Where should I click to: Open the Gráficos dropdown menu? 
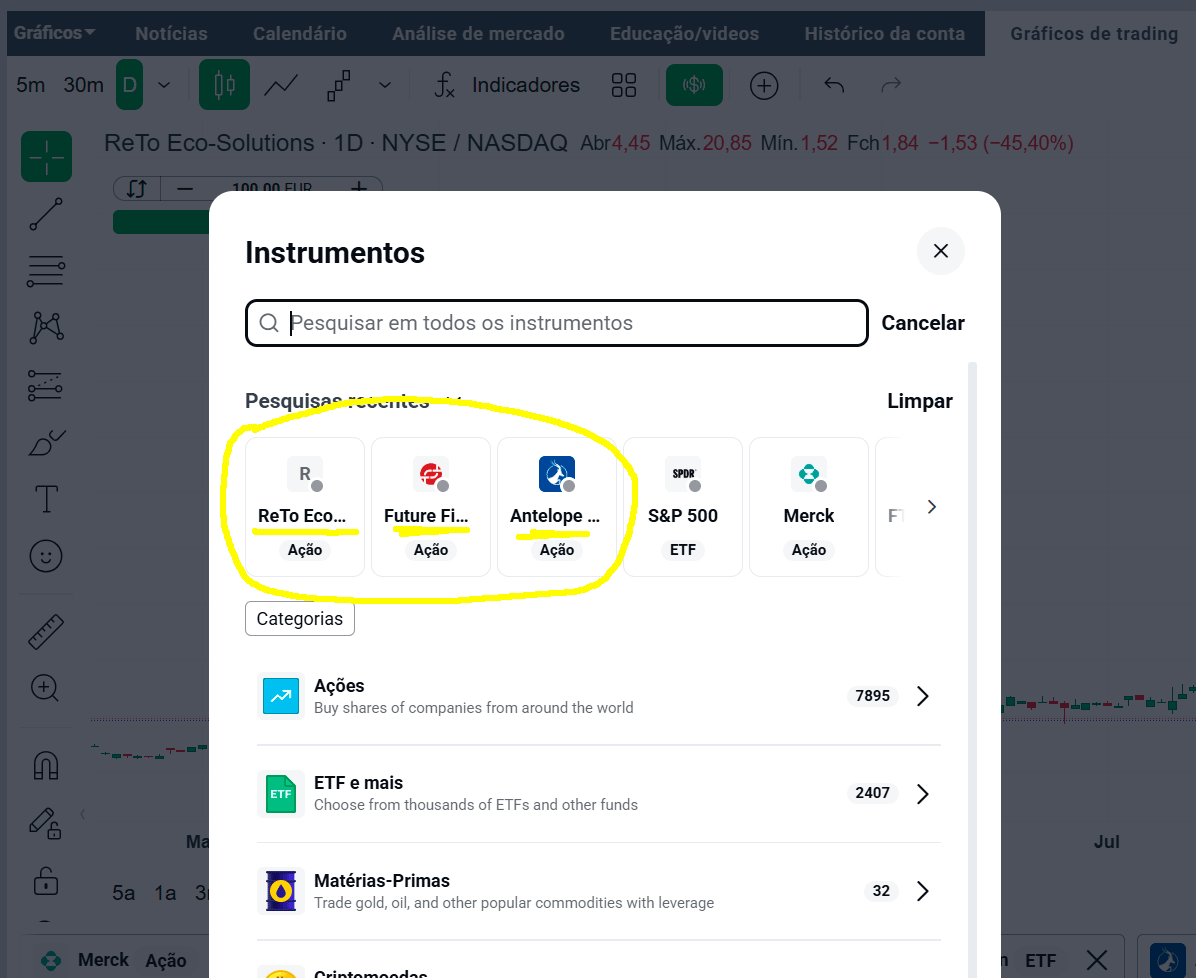click(x=54, y=33)
